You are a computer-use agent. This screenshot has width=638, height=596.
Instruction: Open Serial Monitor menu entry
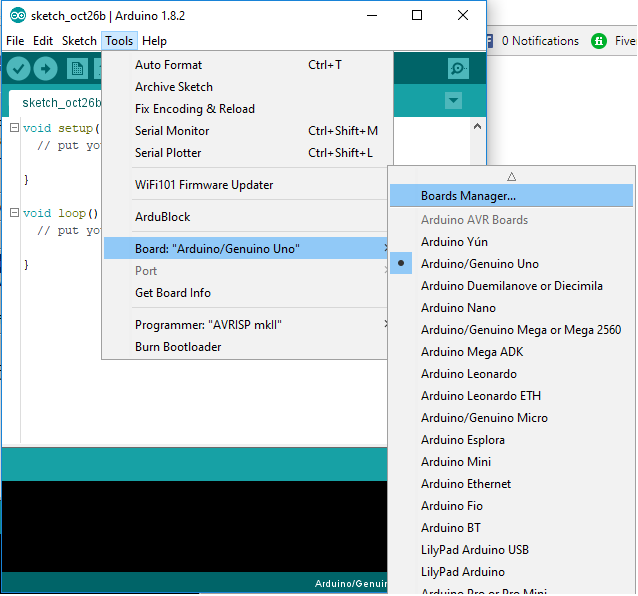(247, 131)
